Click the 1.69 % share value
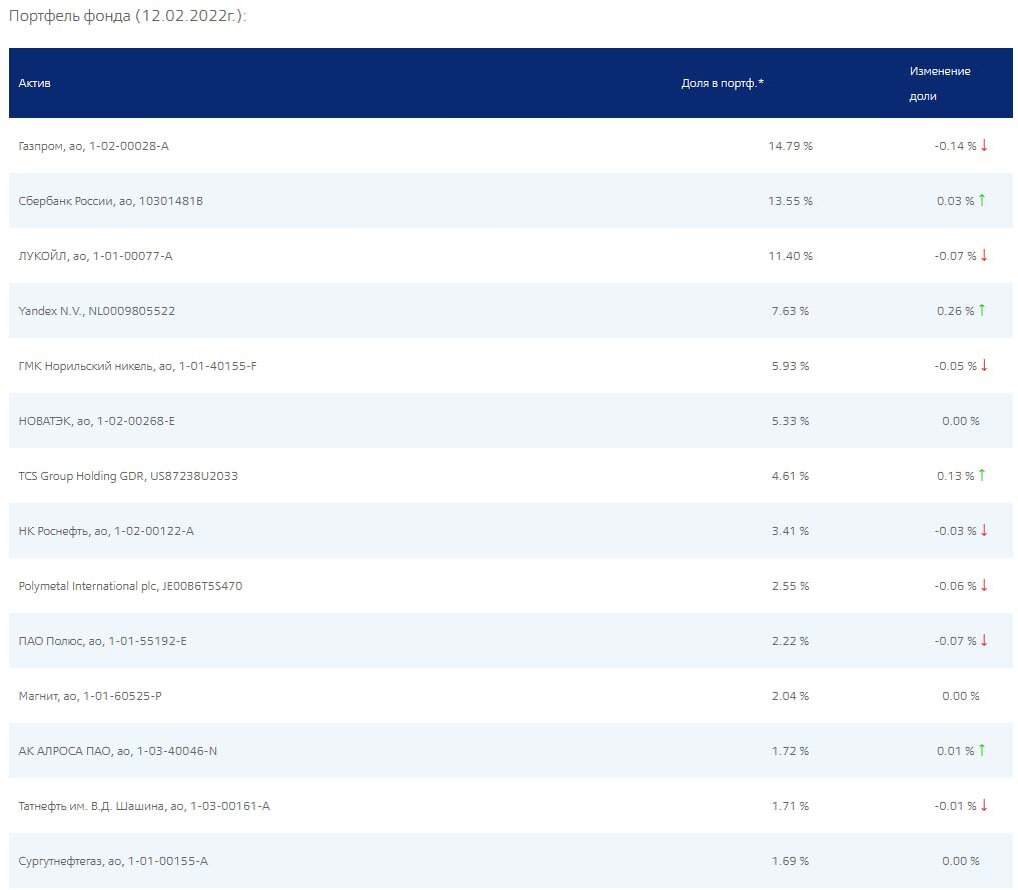Viewport: 1018px width, 890px height. [x=790, y=861]
